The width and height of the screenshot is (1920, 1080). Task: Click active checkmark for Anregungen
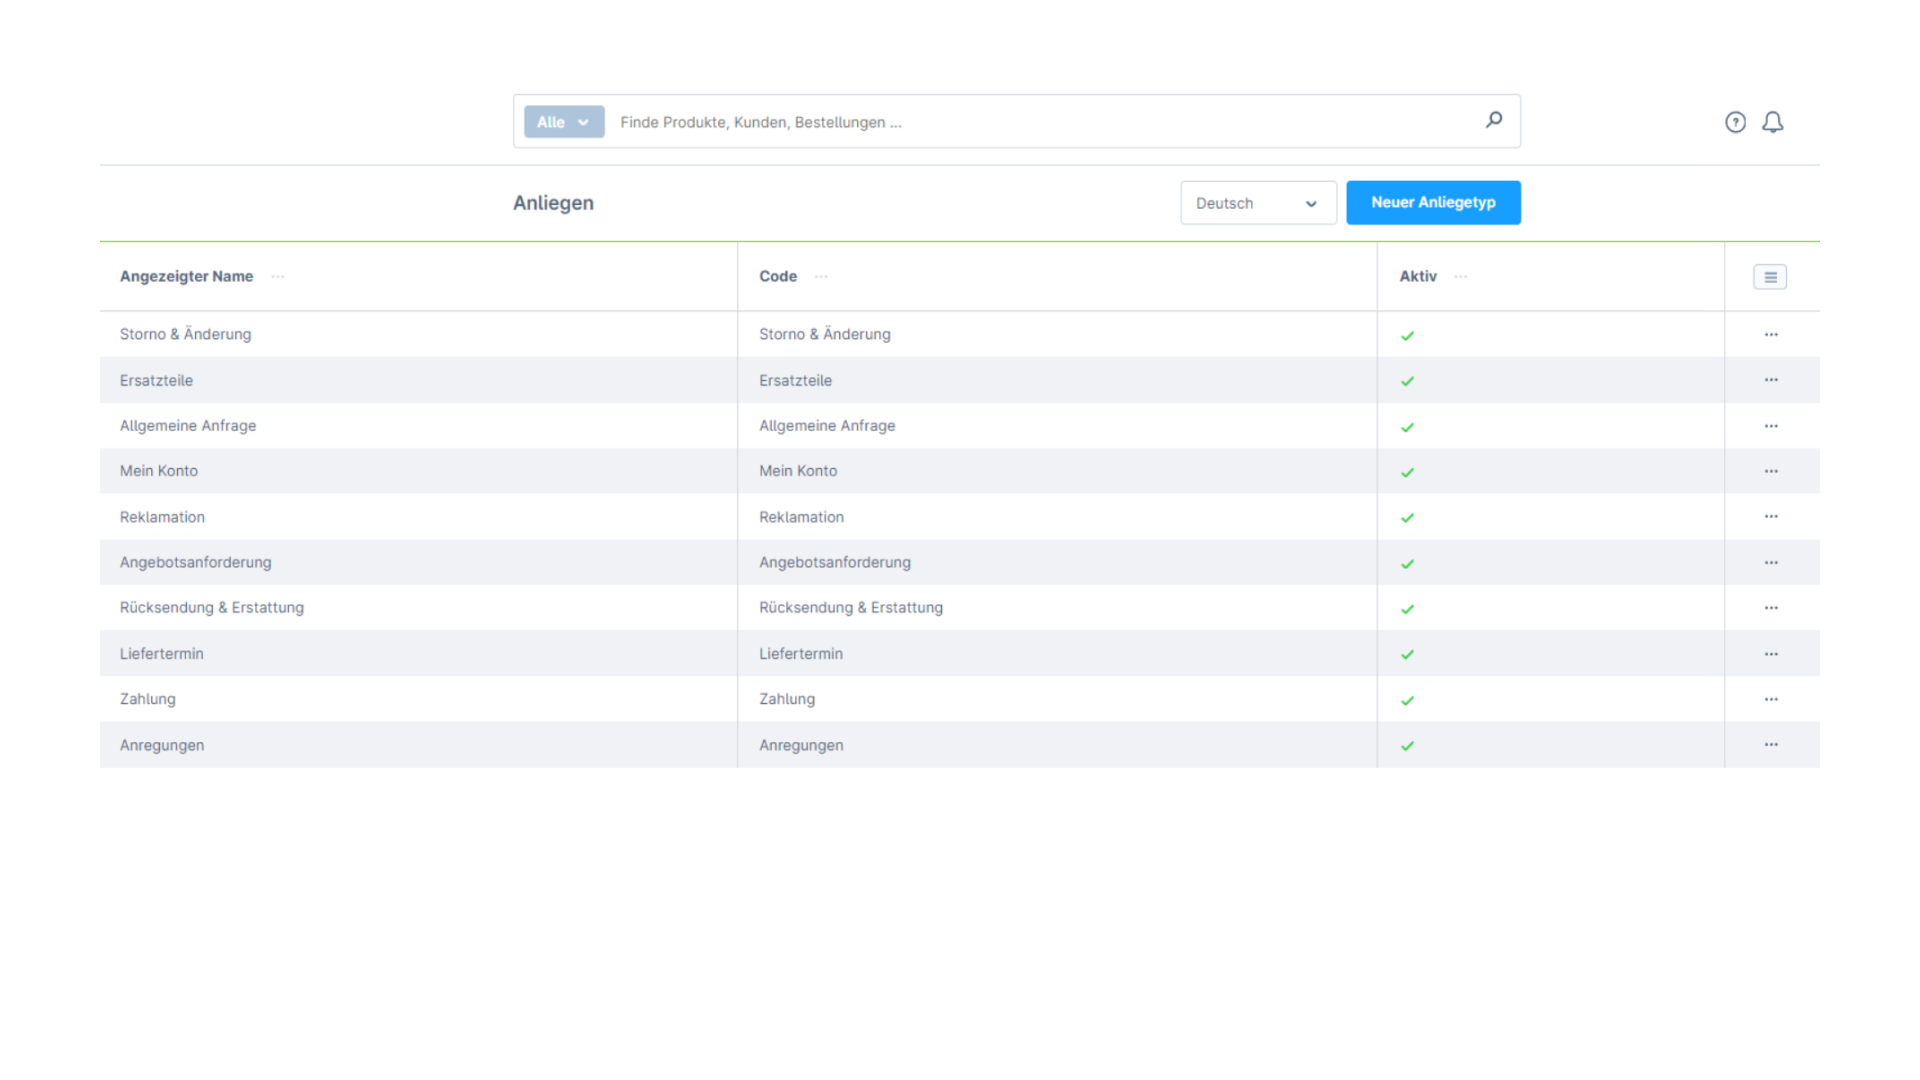point(1407,746)
